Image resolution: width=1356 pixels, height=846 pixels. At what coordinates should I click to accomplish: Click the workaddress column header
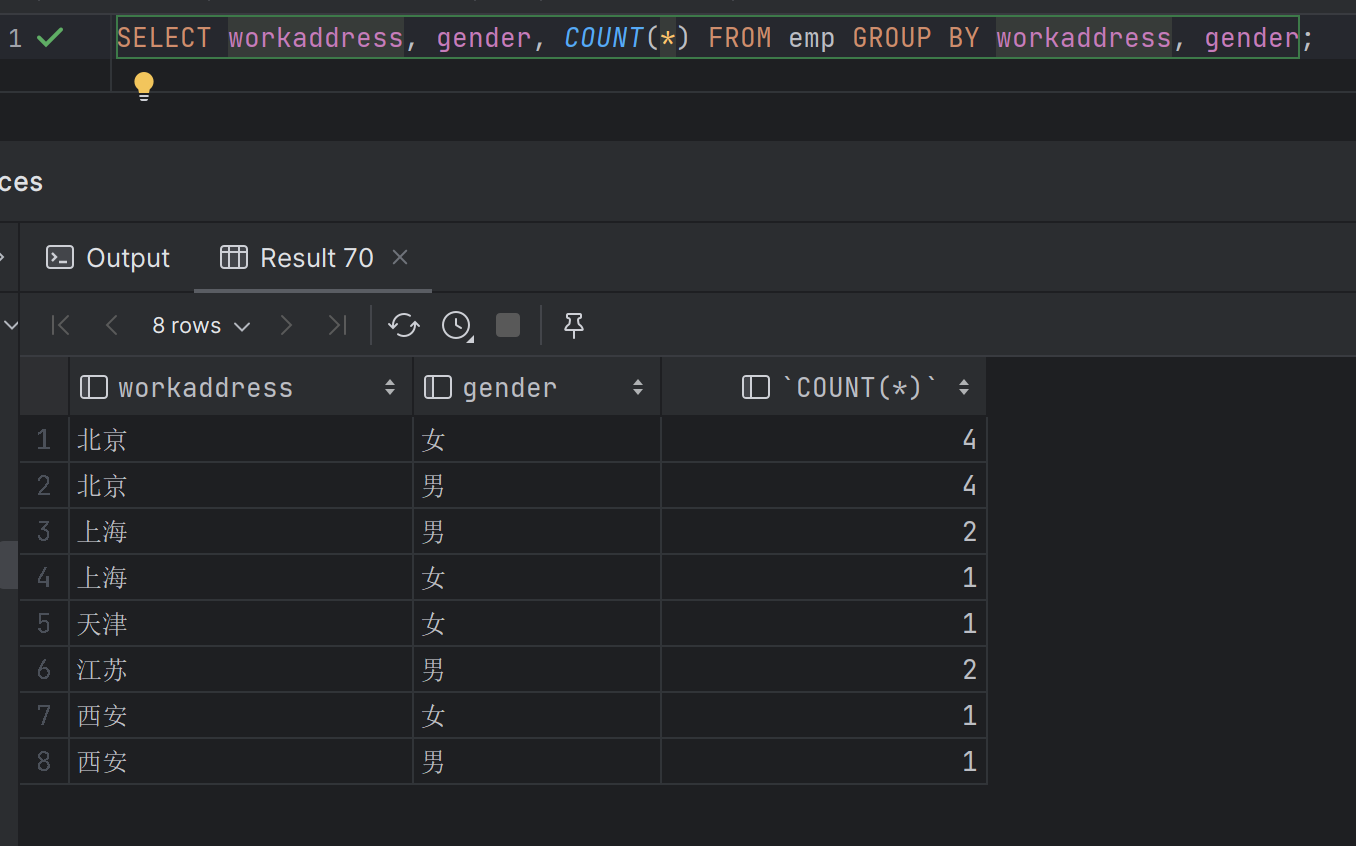(x=241, y=387)
